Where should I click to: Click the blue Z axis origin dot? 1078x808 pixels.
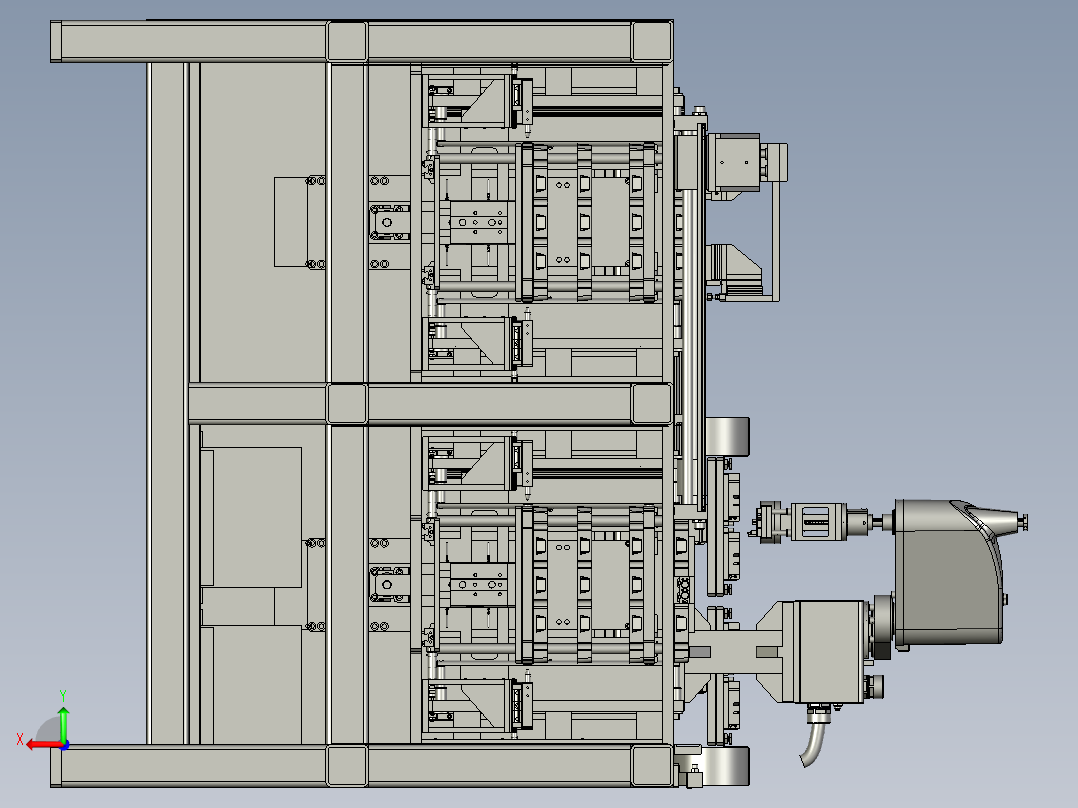coord(65,745)
